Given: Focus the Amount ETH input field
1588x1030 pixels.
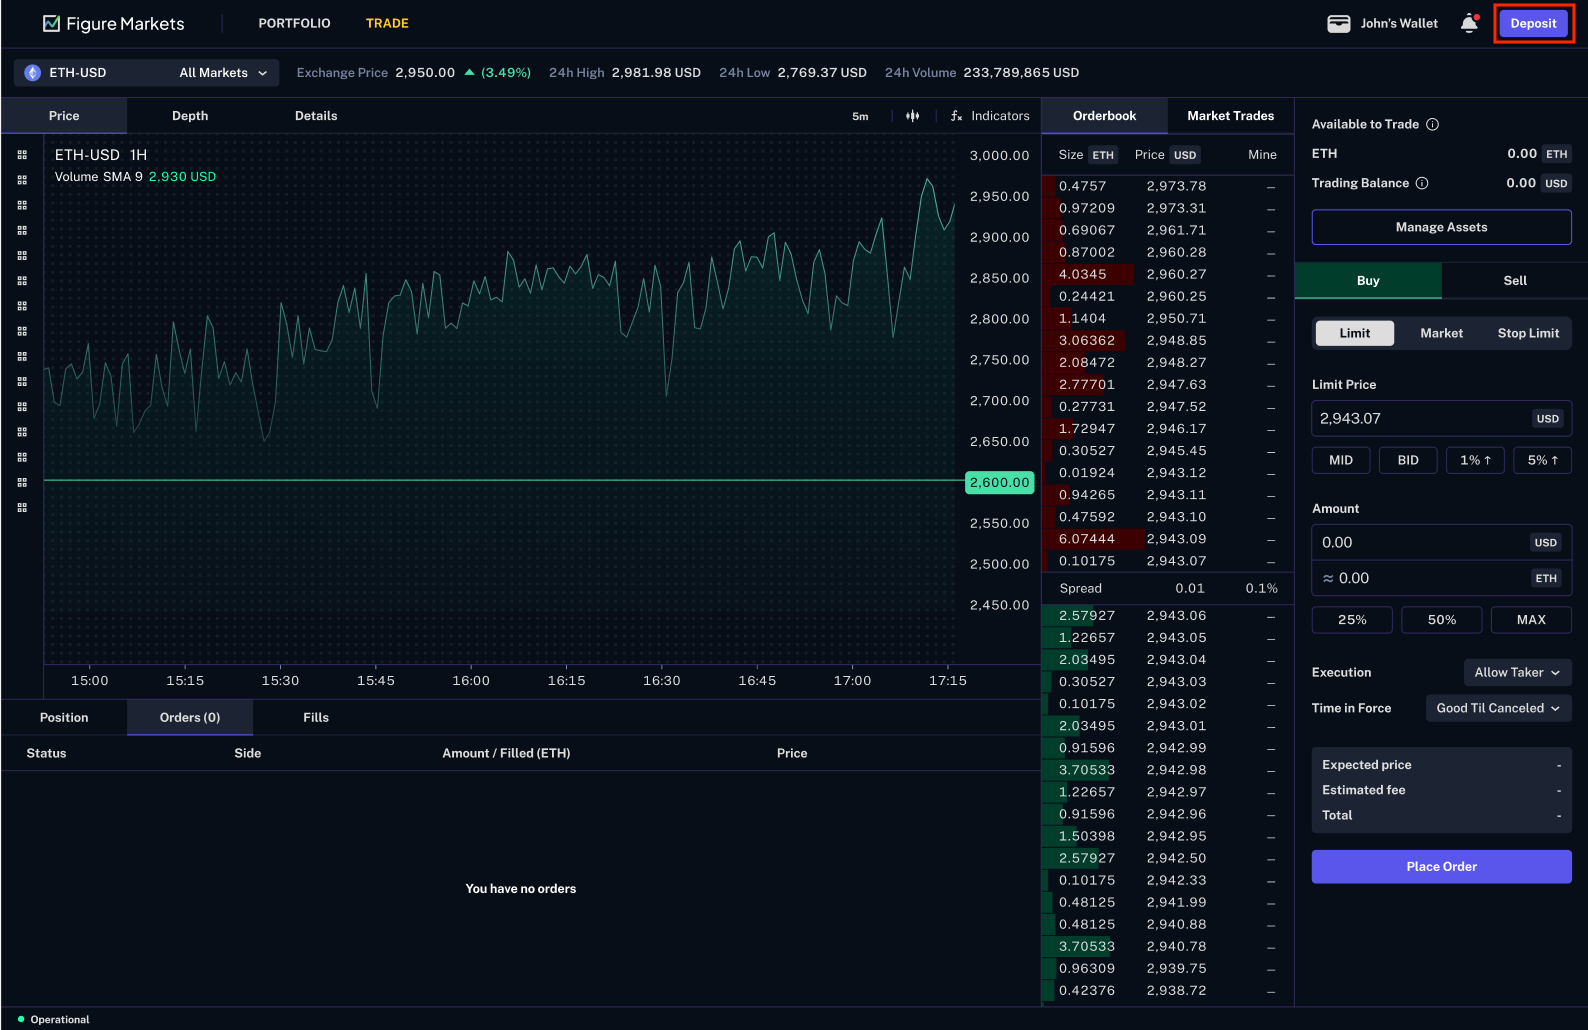Looking at the screenshot, I should click(1441, 578).
